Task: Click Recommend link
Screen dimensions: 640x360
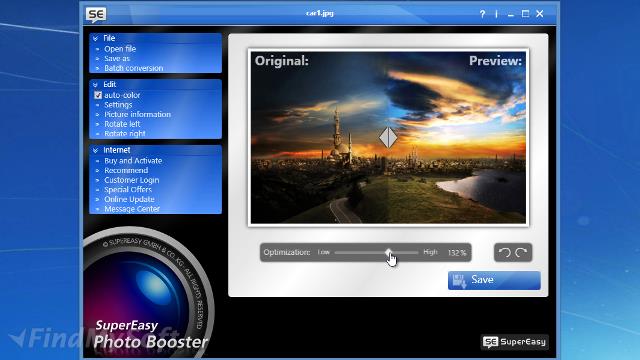Action: point(126,170)
